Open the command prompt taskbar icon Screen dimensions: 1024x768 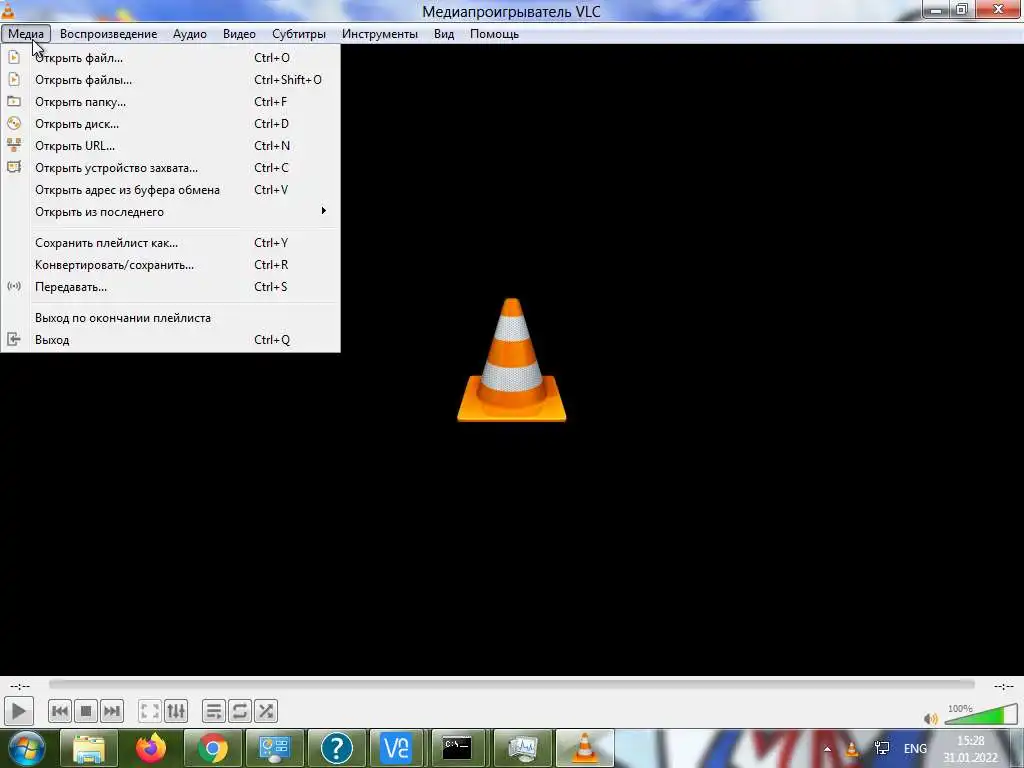pyautogui.click(x=457, y=748)
